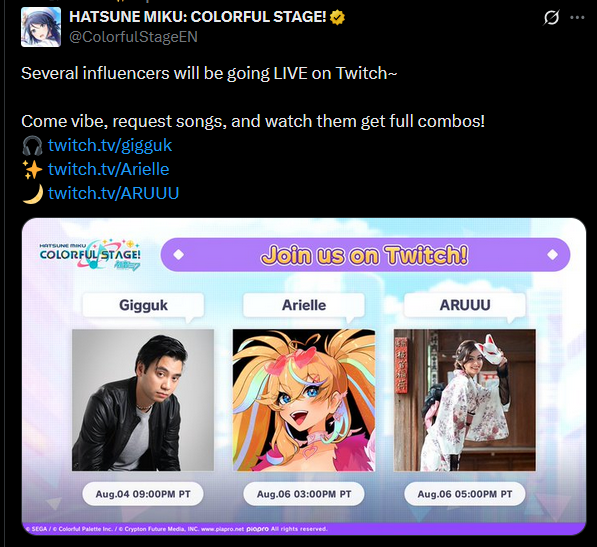
Task: Click Arielle's anime avatar illustration
Action: tap(304, 400)
